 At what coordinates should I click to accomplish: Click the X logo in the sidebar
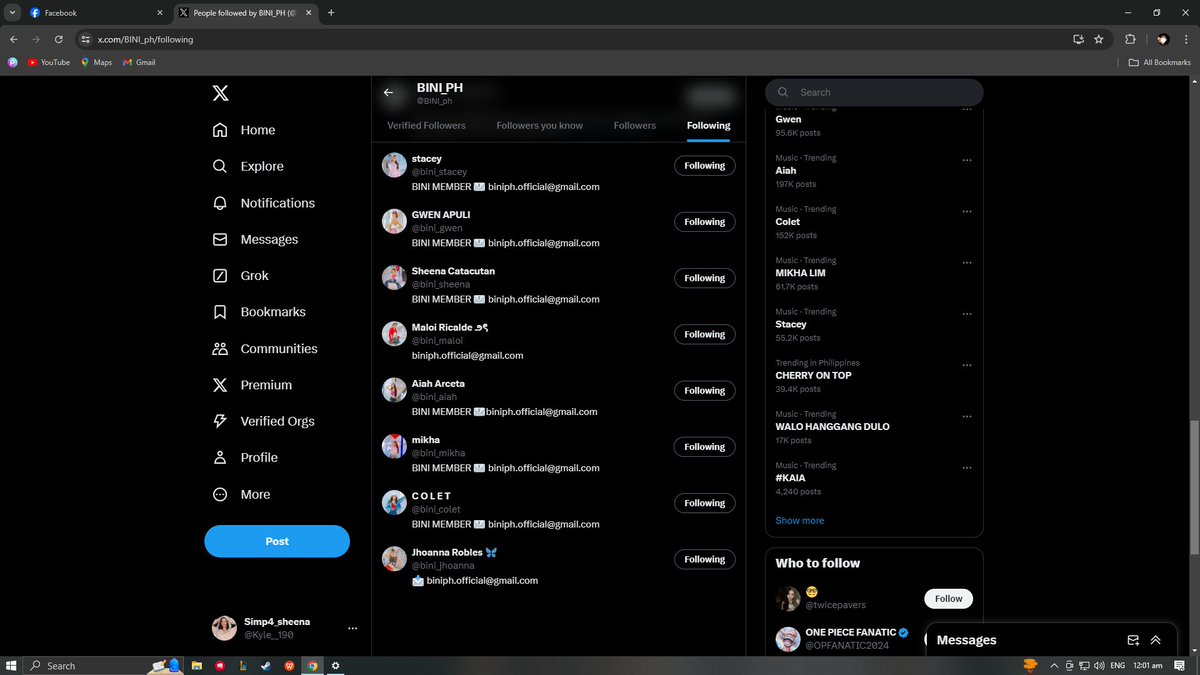(221, 93)
